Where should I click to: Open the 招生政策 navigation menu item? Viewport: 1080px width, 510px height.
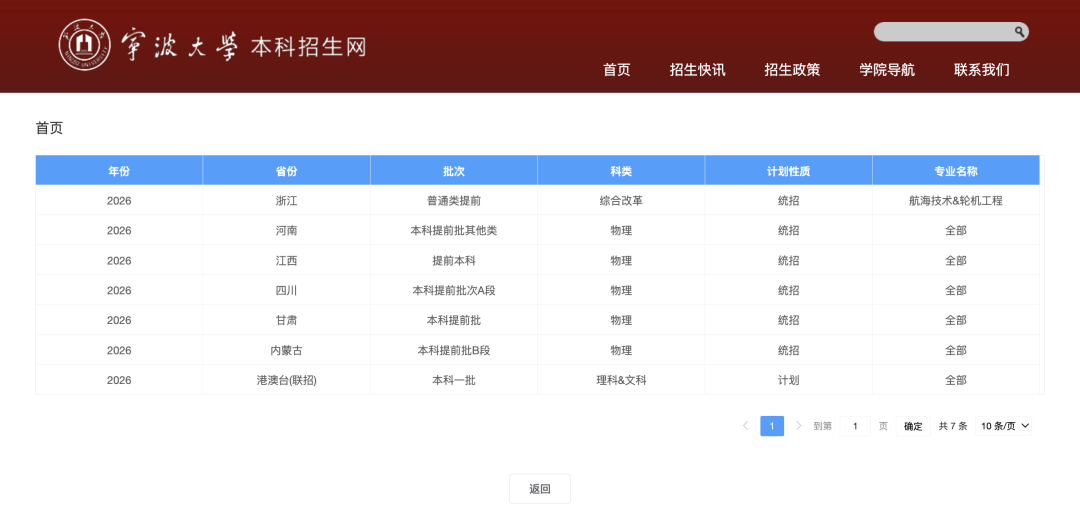pos(792,70)
